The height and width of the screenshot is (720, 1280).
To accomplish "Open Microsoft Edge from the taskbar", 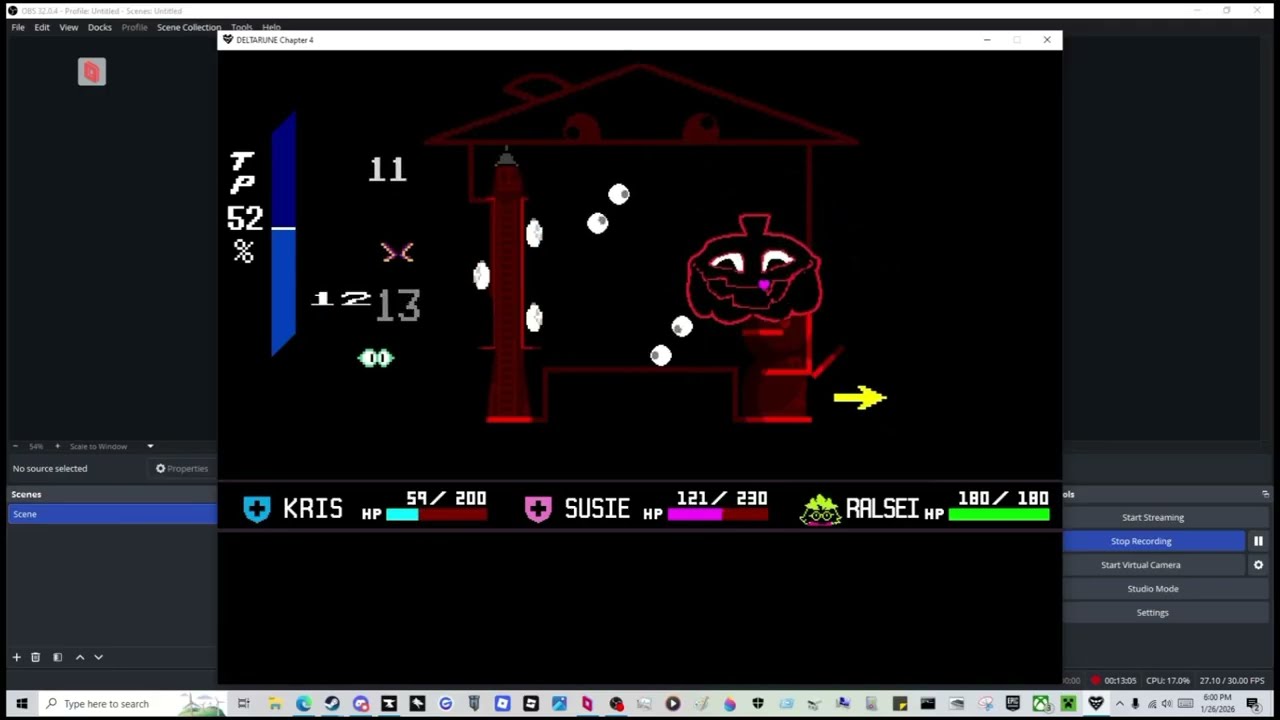I will [303, 704].
